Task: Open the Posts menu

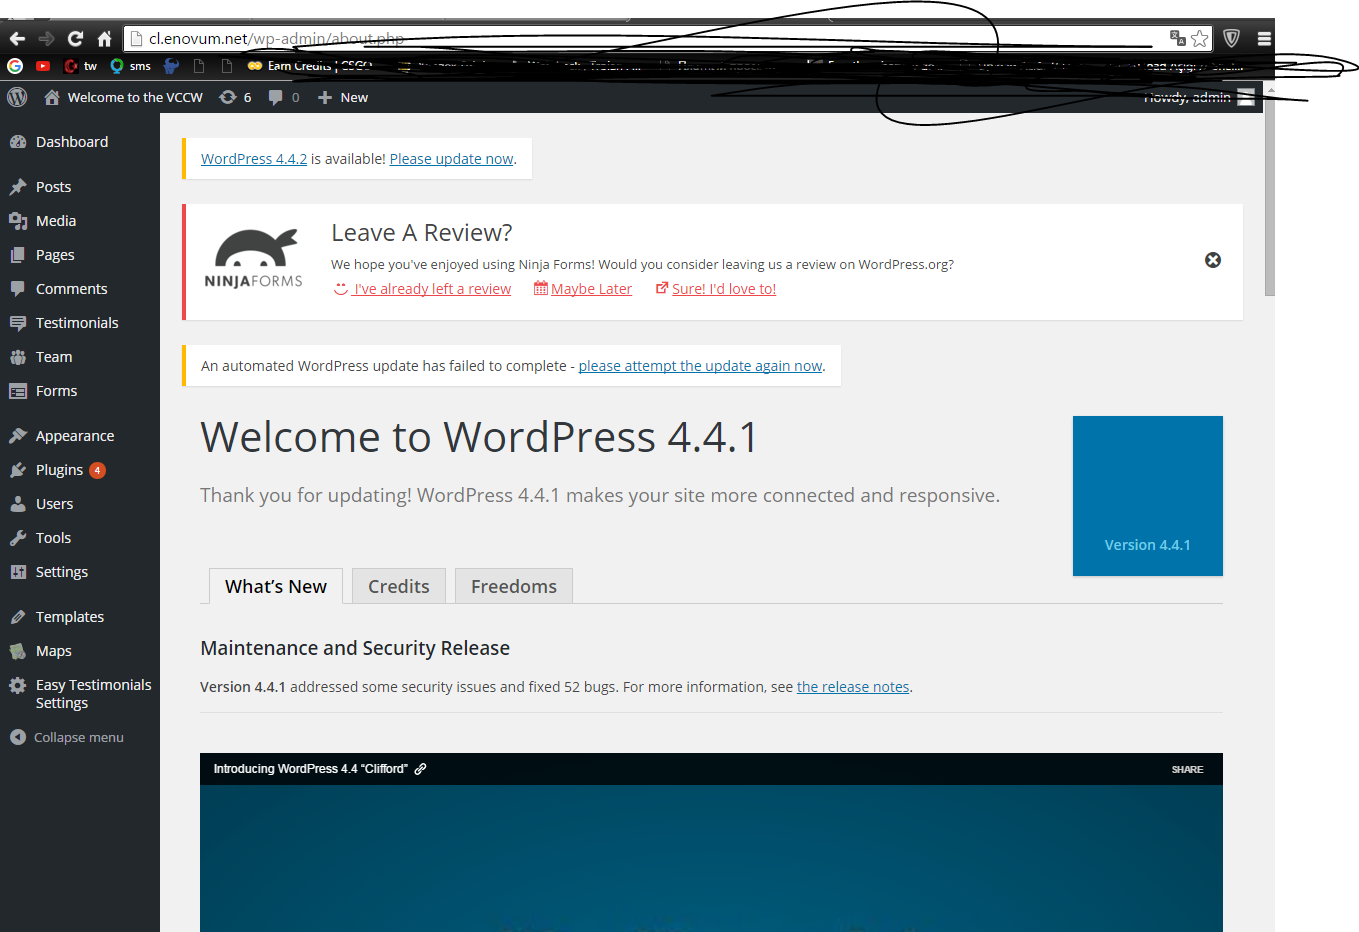Action: tap(80, 187)
